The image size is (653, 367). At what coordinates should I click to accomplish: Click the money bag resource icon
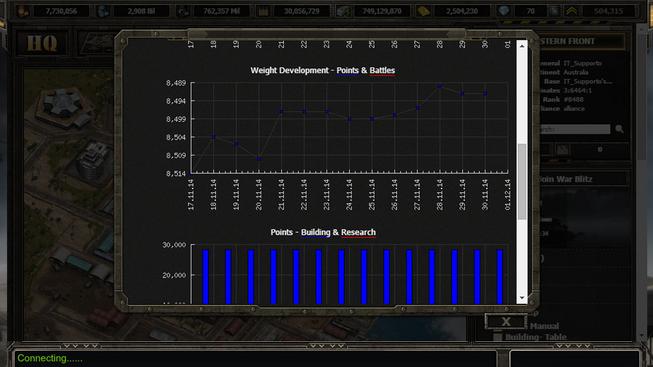[23, 11]
